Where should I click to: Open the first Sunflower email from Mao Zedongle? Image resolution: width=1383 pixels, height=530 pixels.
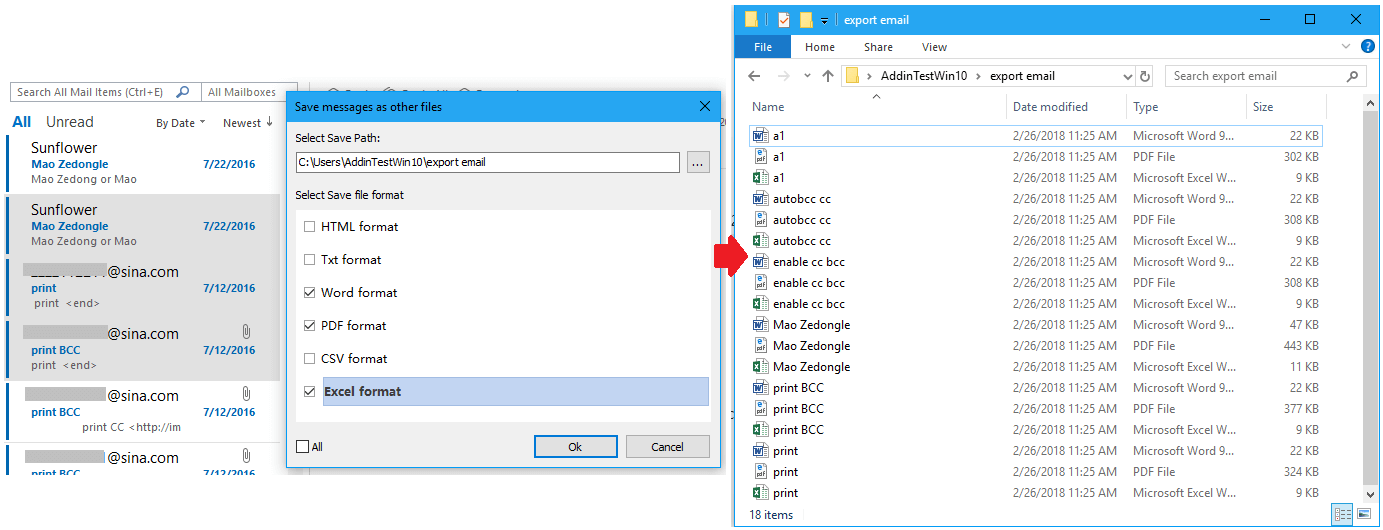tap(143, 163)
